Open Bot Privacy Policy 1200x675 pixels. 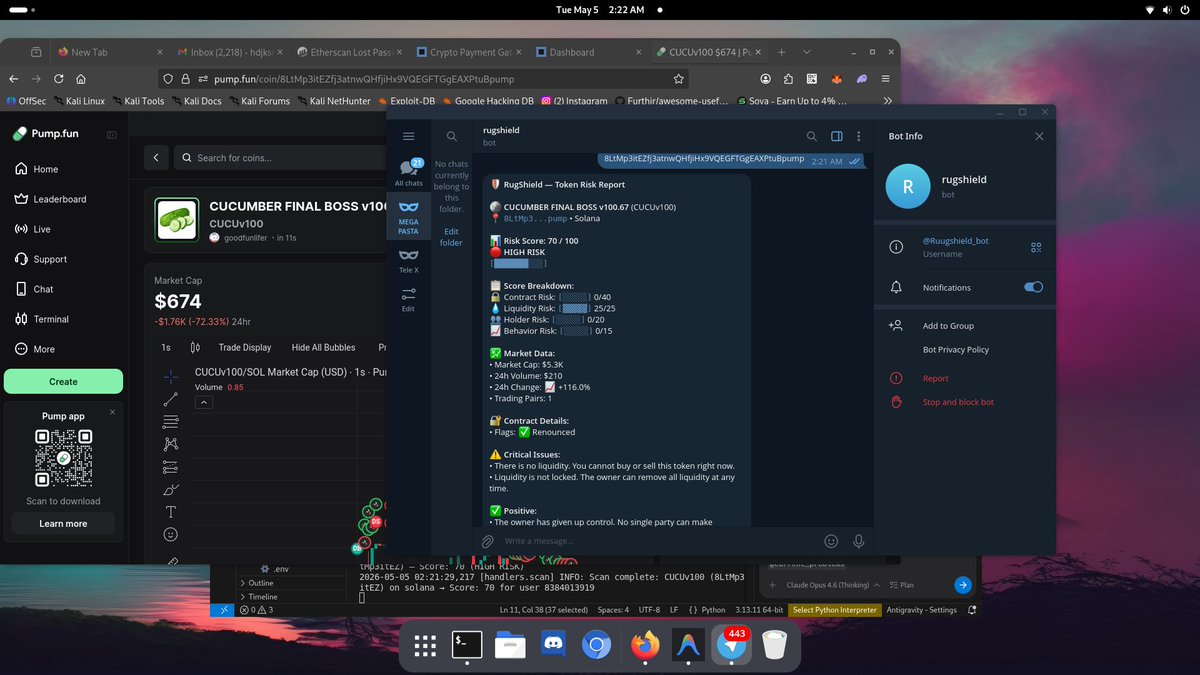pyautogui.click(x=955, y=350)
